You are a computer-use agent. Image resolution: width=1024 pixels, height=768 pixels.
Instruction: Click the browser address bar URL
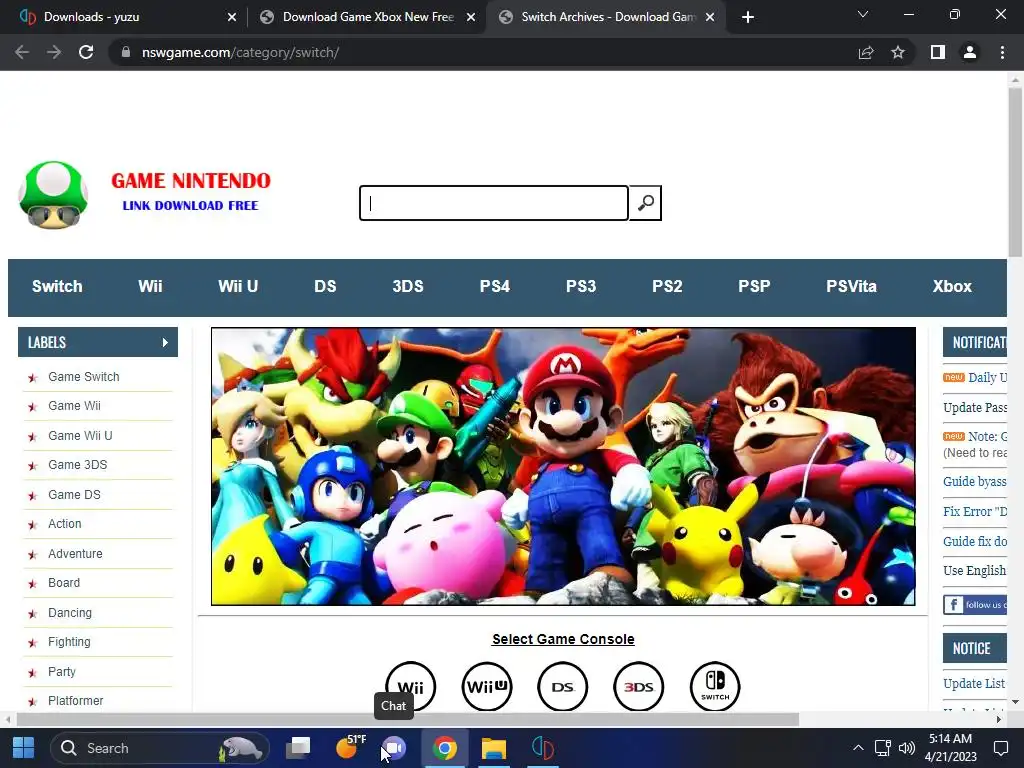(240, 52)
